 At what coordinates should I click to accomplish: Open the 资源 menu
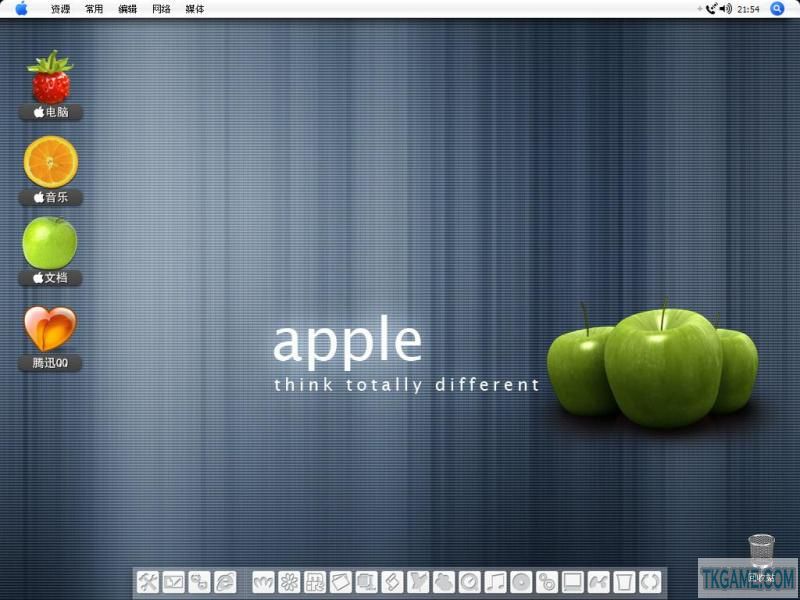click(x=60, y=9)
